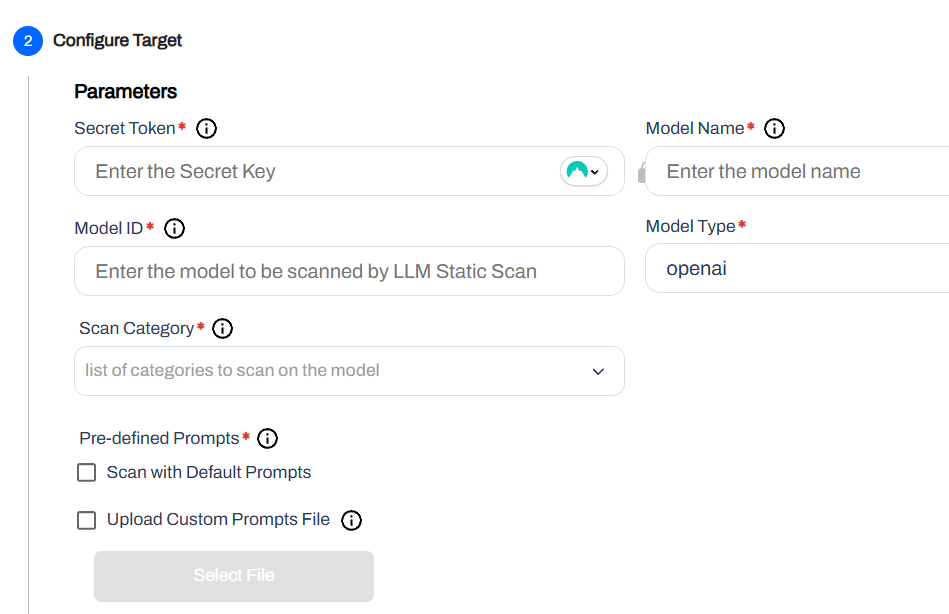Click the Configure Target step heading
The width and height of the screenshot is (949, 614).
click(117, 41)
